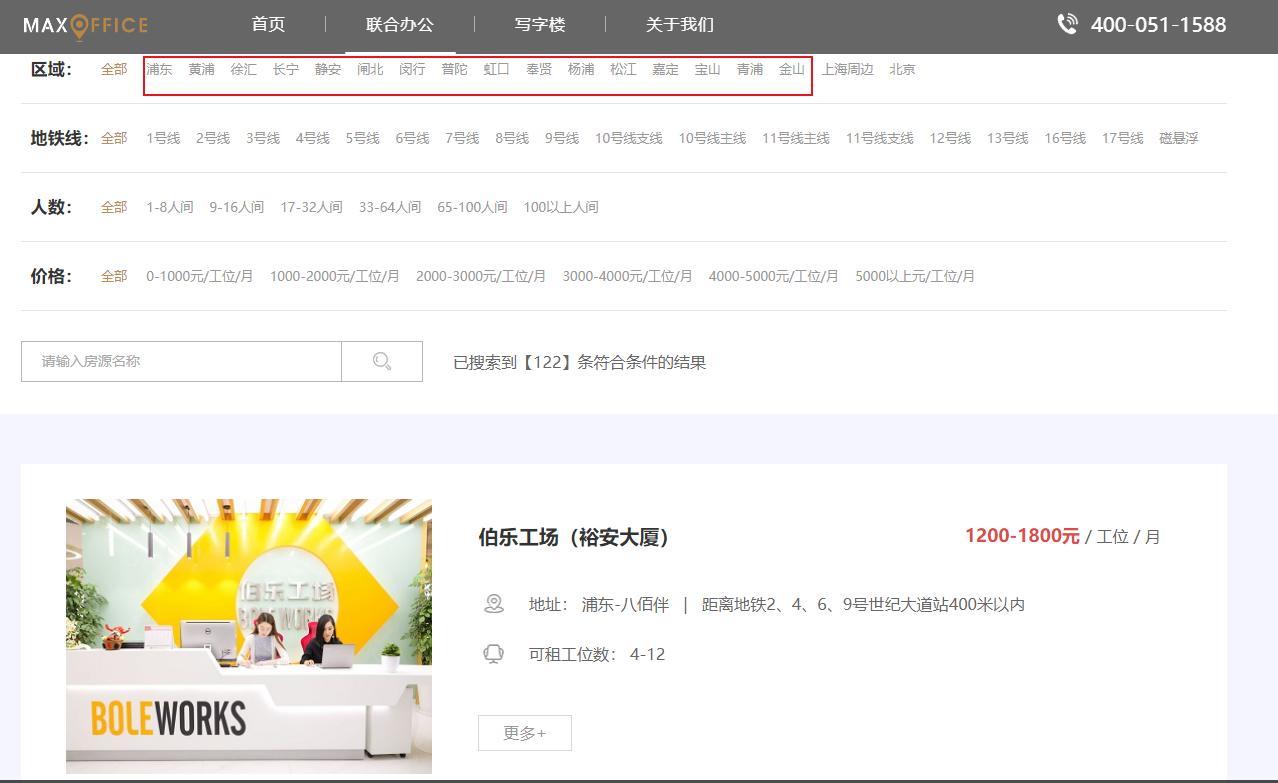Filter by metro 6号线
The height and width of the screenshot is (783, 1278).
pos(412,138)
